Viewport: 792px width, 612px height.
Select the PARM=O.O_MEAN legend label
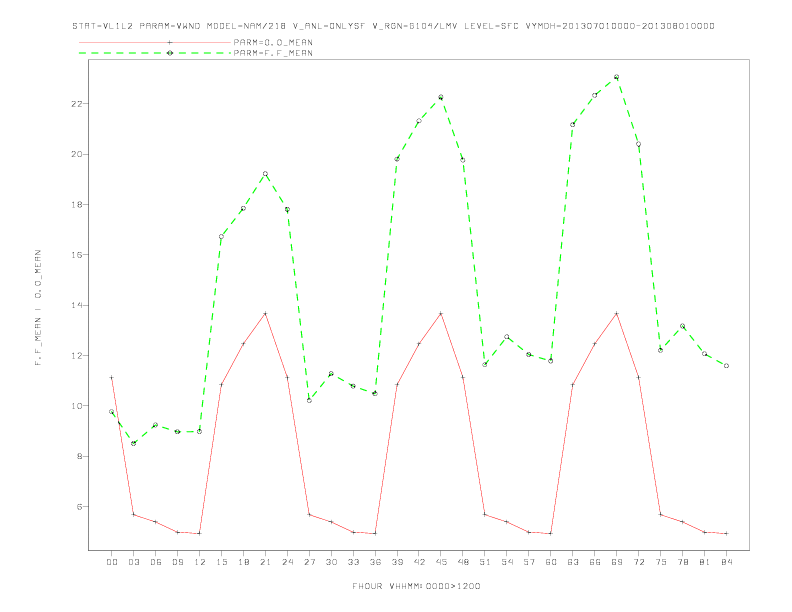(x=273, y=42)
